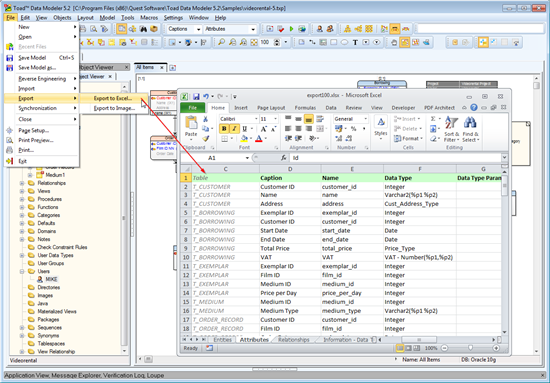Open Attributes dropdown in Toad toolbar
This screenshot has height=383, width=550.
coord(253,29)
